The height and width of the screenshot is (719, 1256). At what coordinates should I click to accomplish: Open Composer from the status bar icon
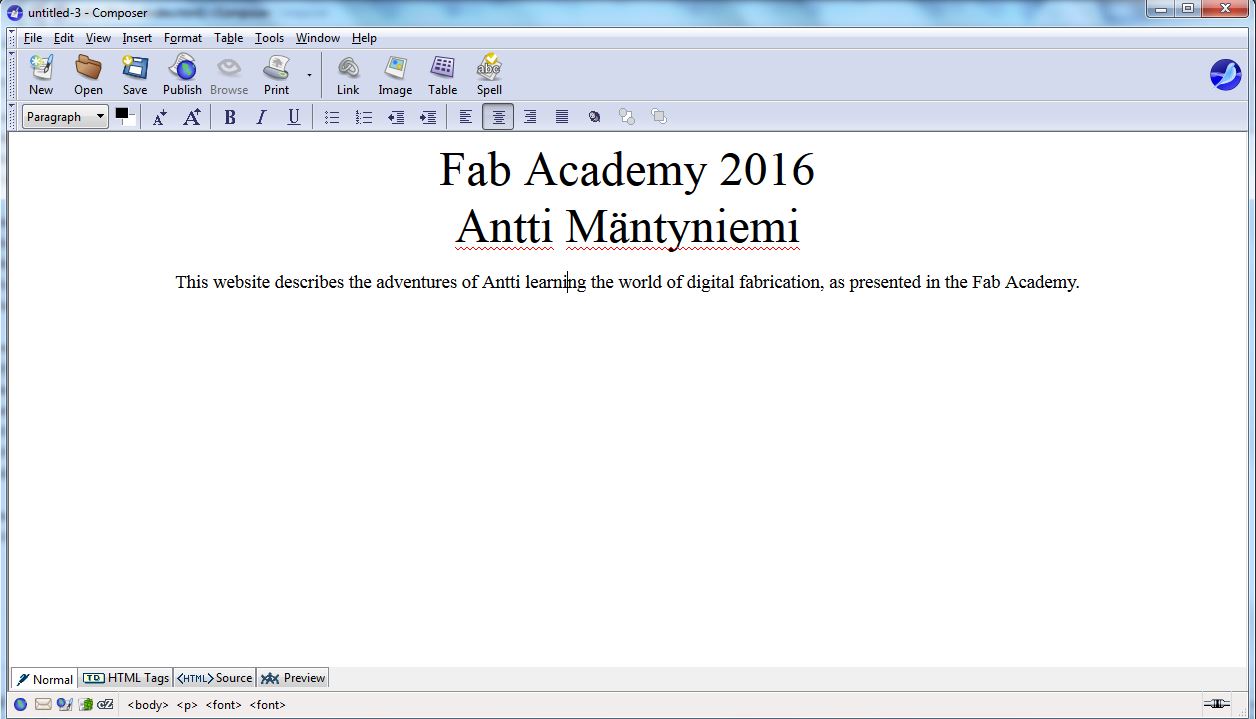pyautogui.click(x=64, y=704)
